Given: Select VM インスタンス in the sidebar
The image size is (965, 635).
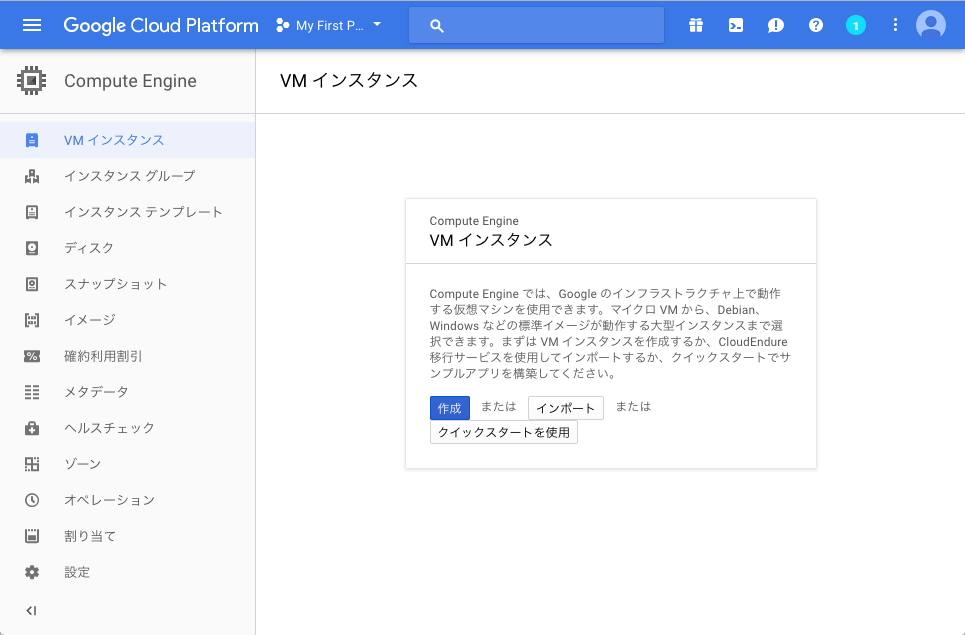Looking at the screenshot, I should [127, 140].
